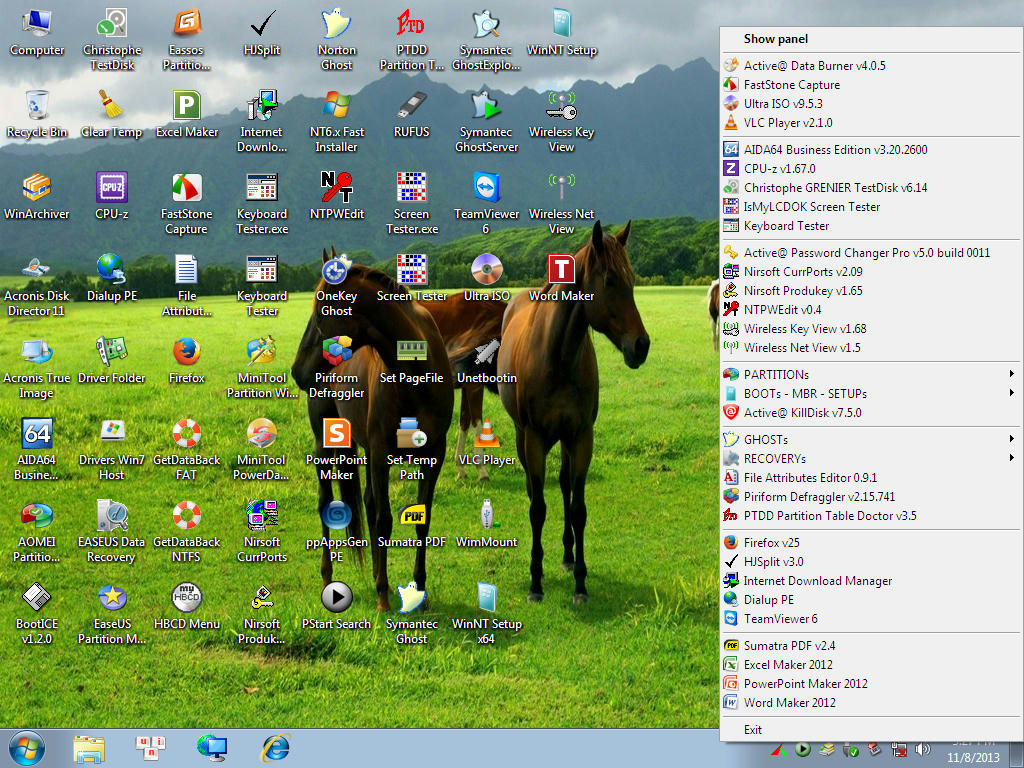Open Windows Explorer from the taskbar
Screen dimensions: 1024x768
coord(89,748)
